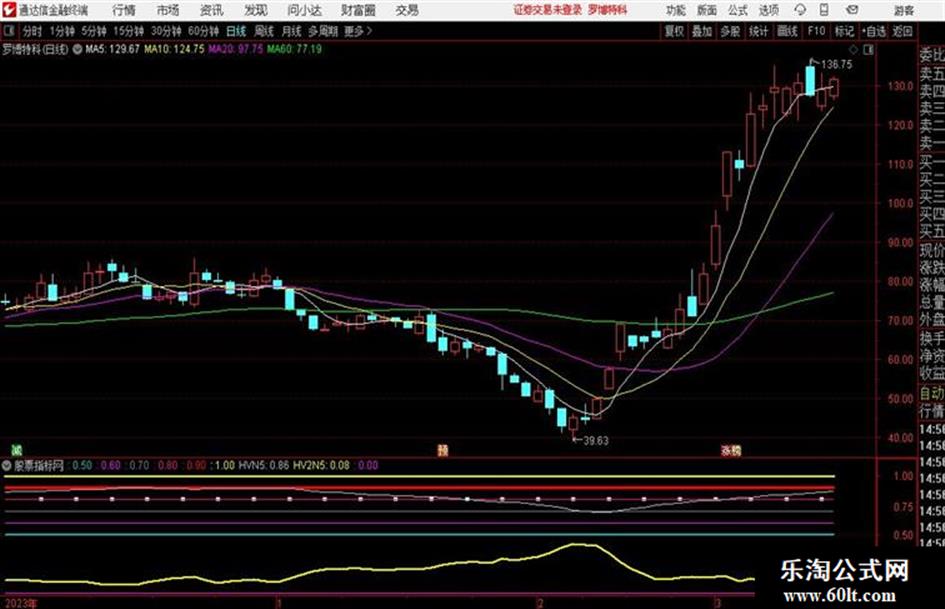
Task: Open the F10 company info button
Action: point(816,31)
